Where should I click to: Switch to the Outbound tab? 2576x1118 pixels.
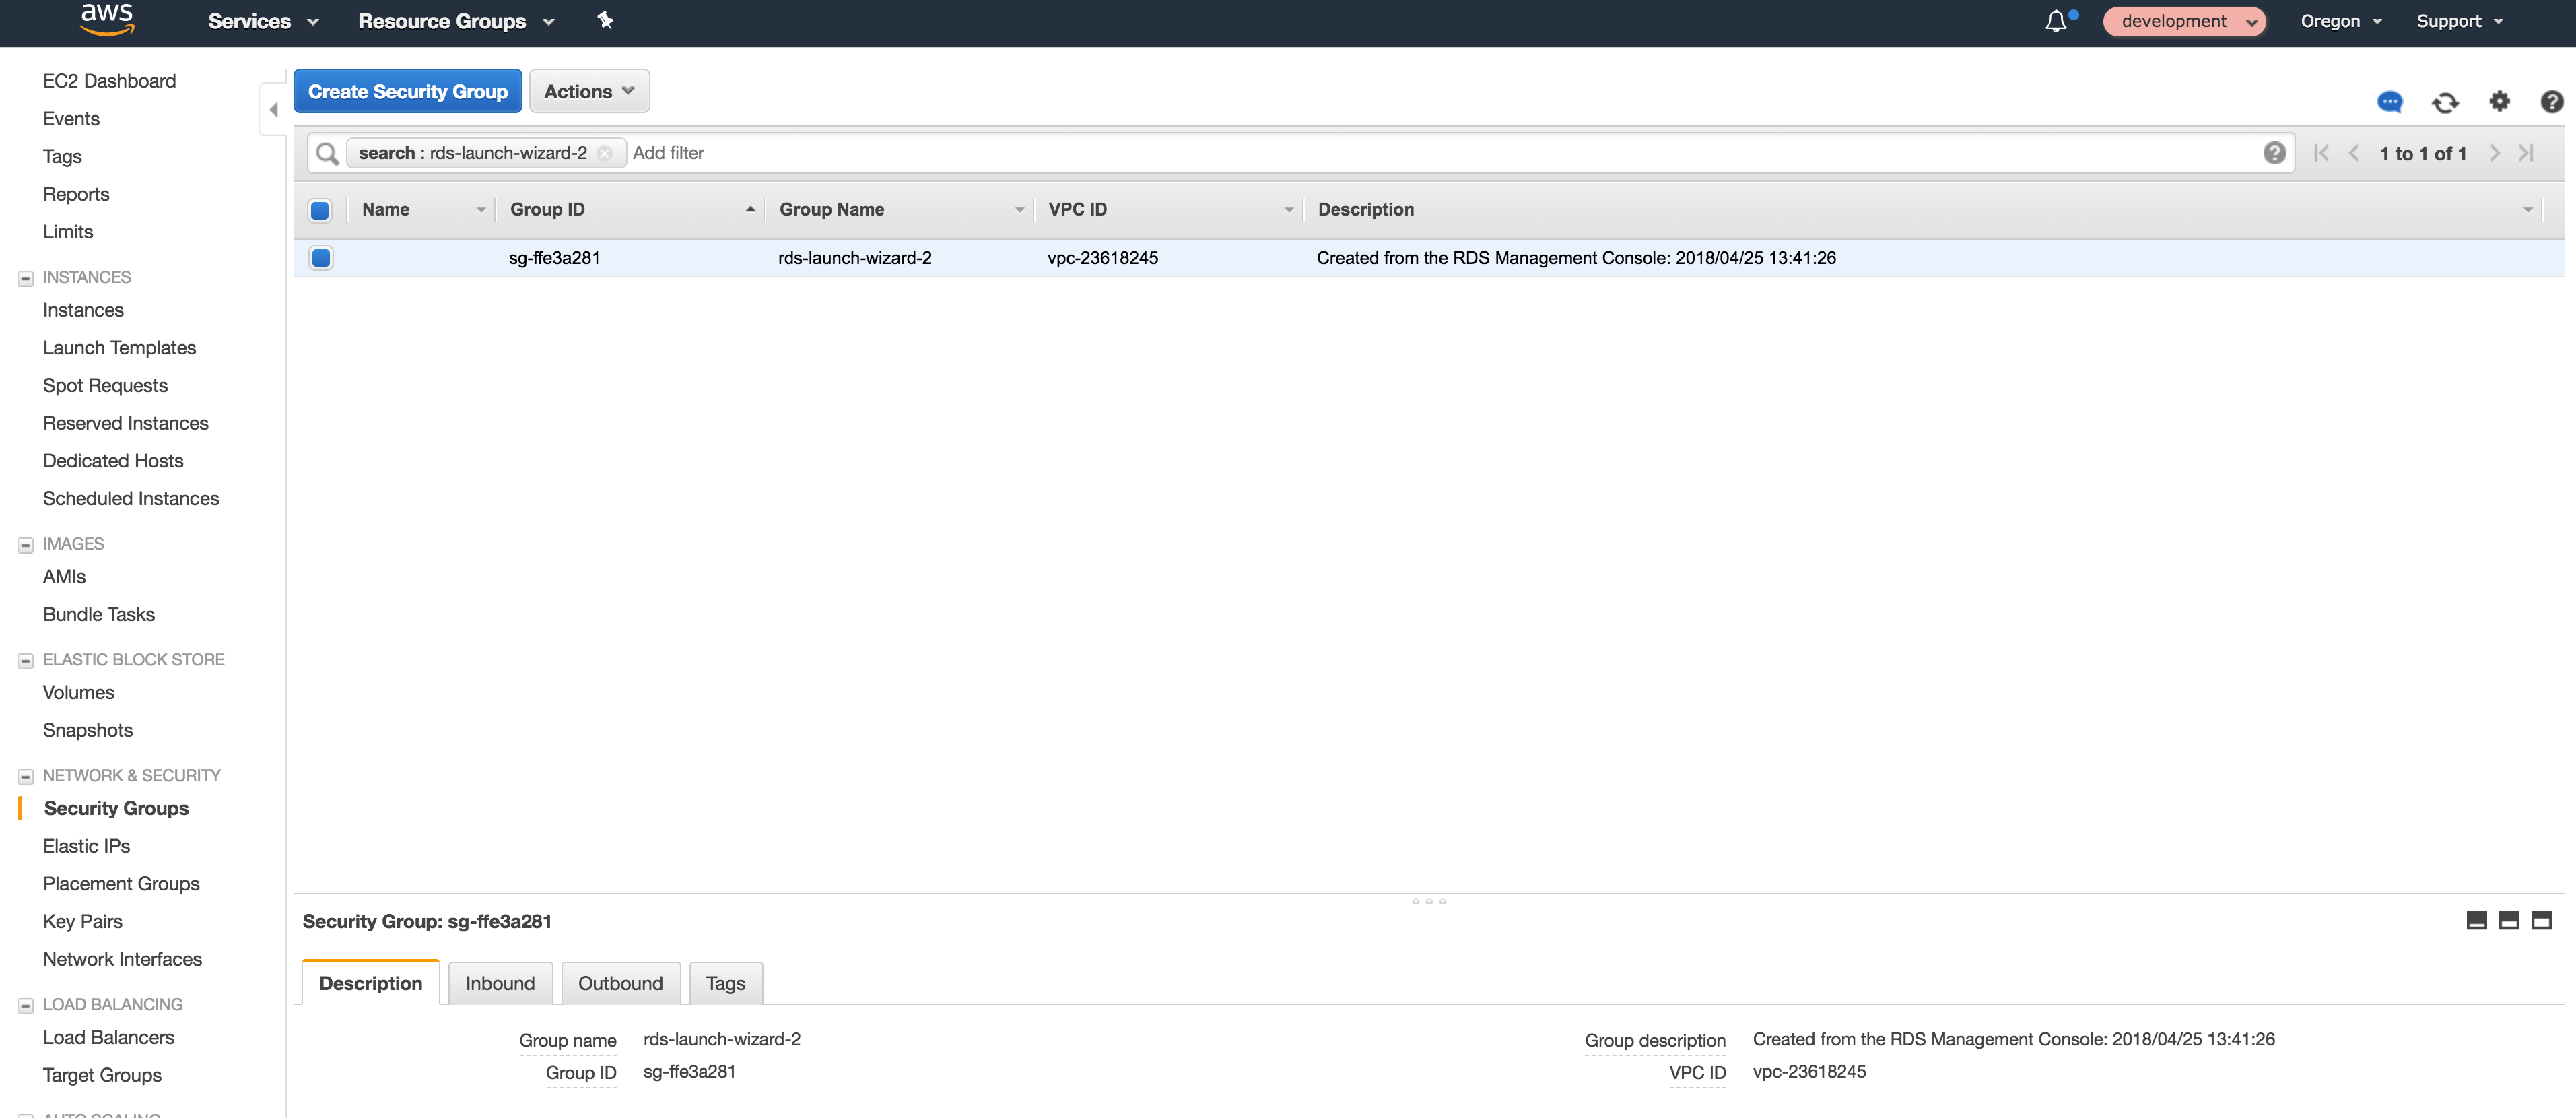click(620, 983)
